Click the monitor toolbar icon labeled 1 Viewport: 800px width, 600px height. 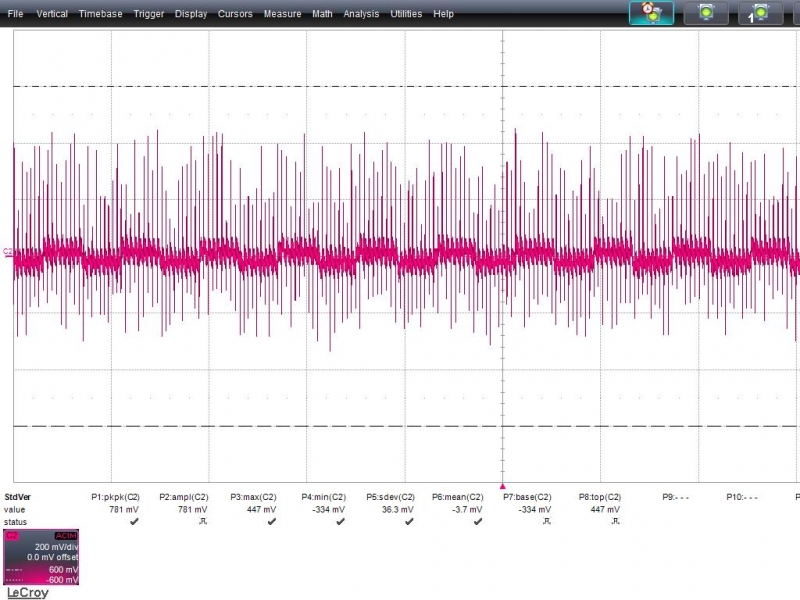coord(760,13)
